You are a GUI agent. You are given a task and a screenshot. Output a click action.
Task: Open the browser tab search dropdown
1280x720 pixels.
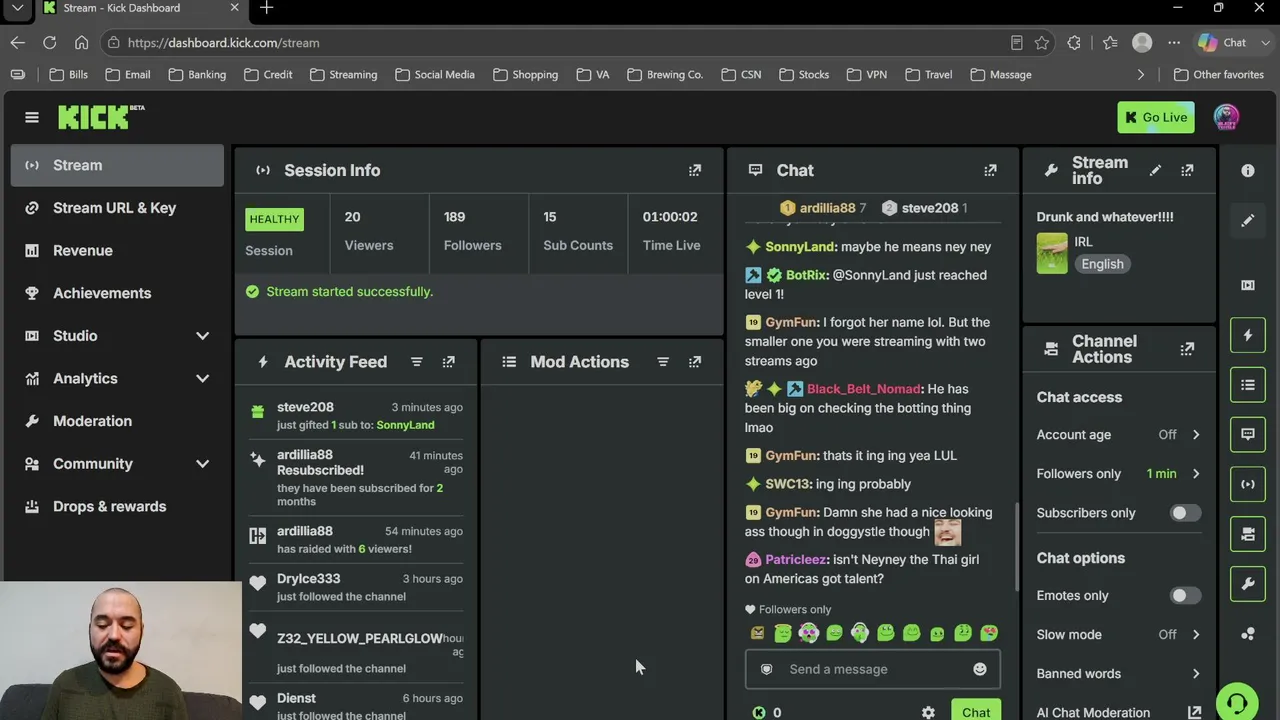[x=17, y=8]
